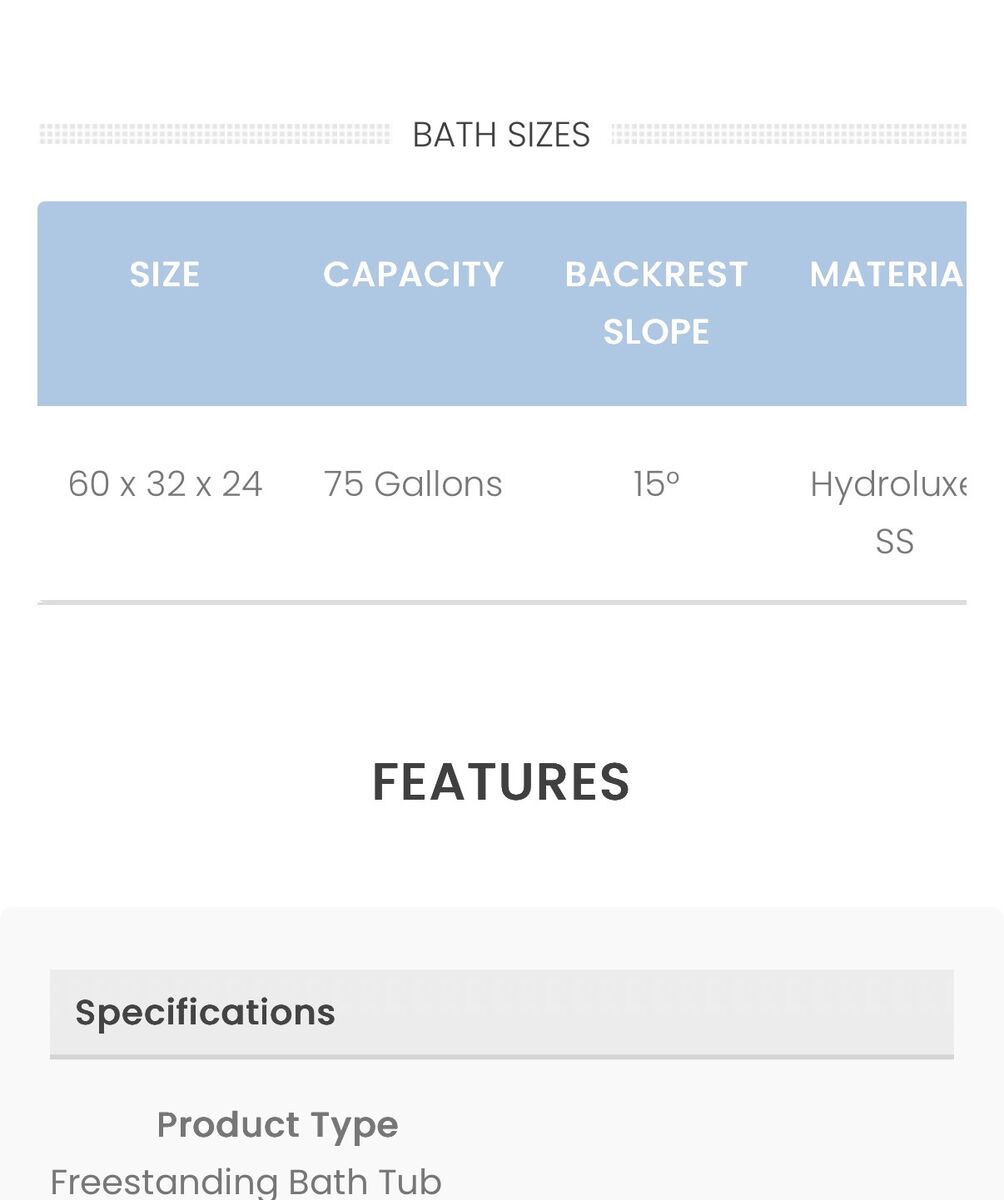
Task: Click the FEATURES heading
Action: (501, 782)
